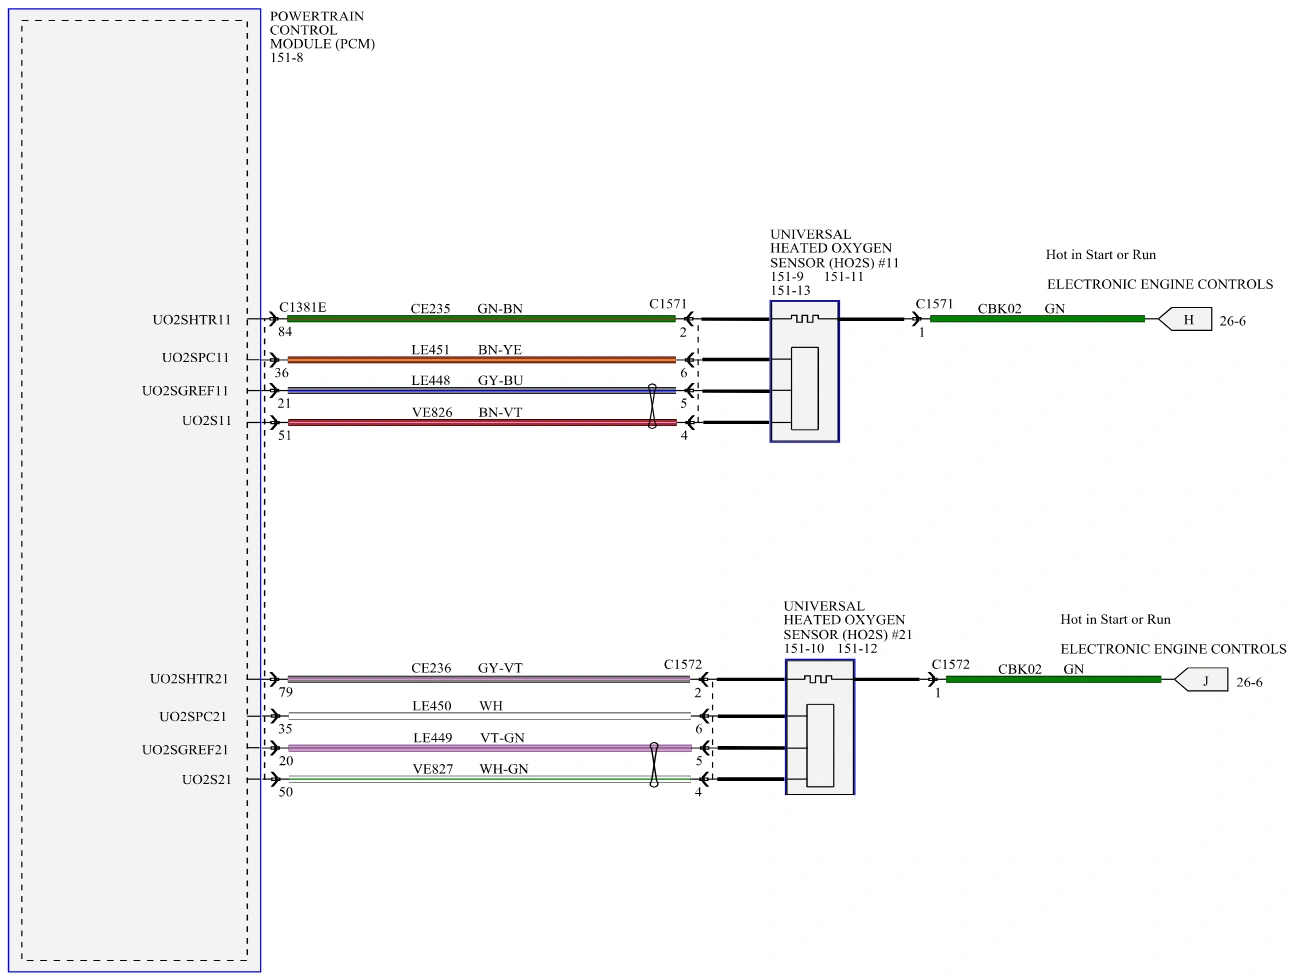Select connector label C1381E

302,308
